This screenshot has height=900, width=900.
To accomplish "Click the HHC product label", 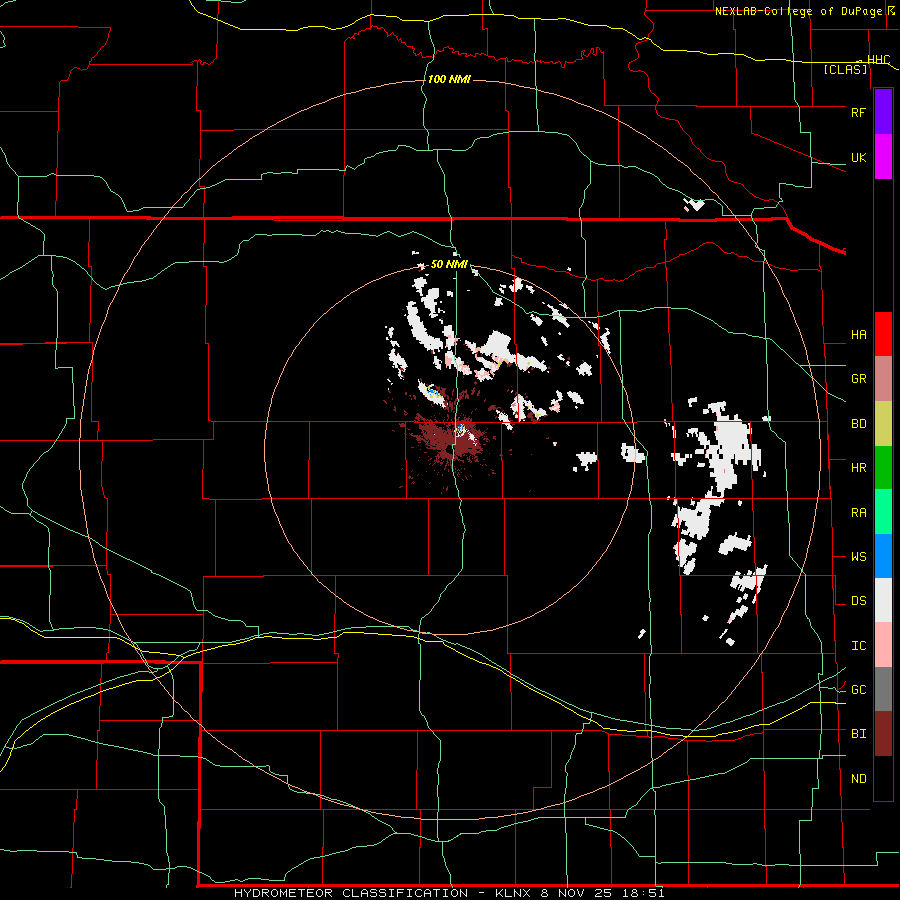I will (x=878, y=60).
